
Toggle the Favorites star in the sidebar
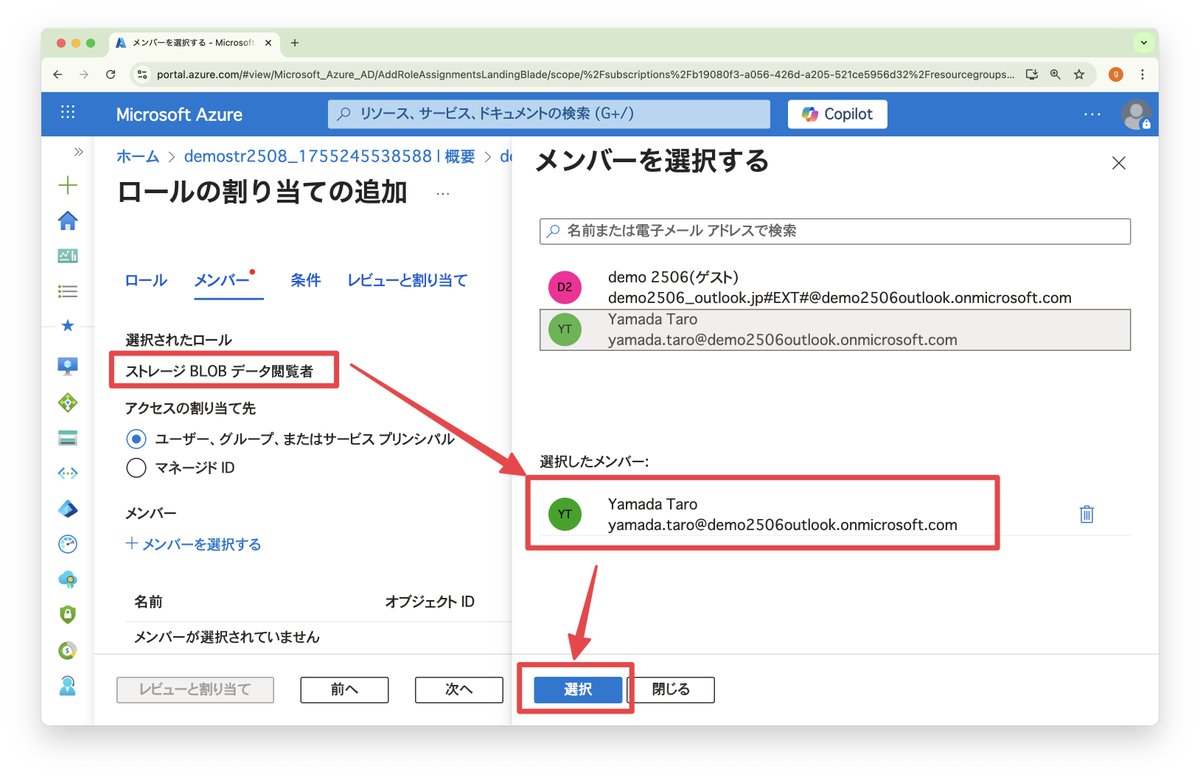pos(67,325)
